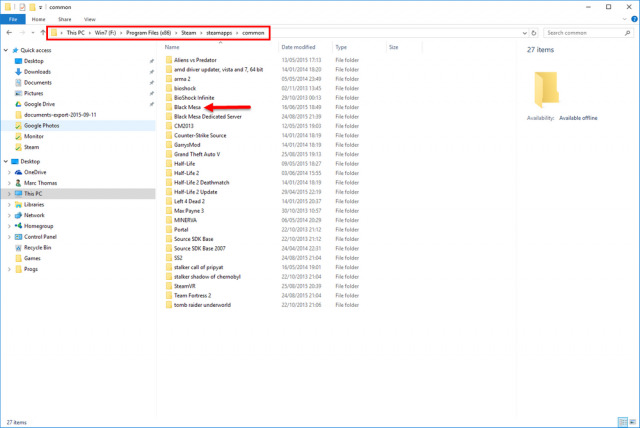Image resolution: width=640 pixels, height=428 pixels.
Task: Switch to Details view icon in status bar
Action: (622, 422)
